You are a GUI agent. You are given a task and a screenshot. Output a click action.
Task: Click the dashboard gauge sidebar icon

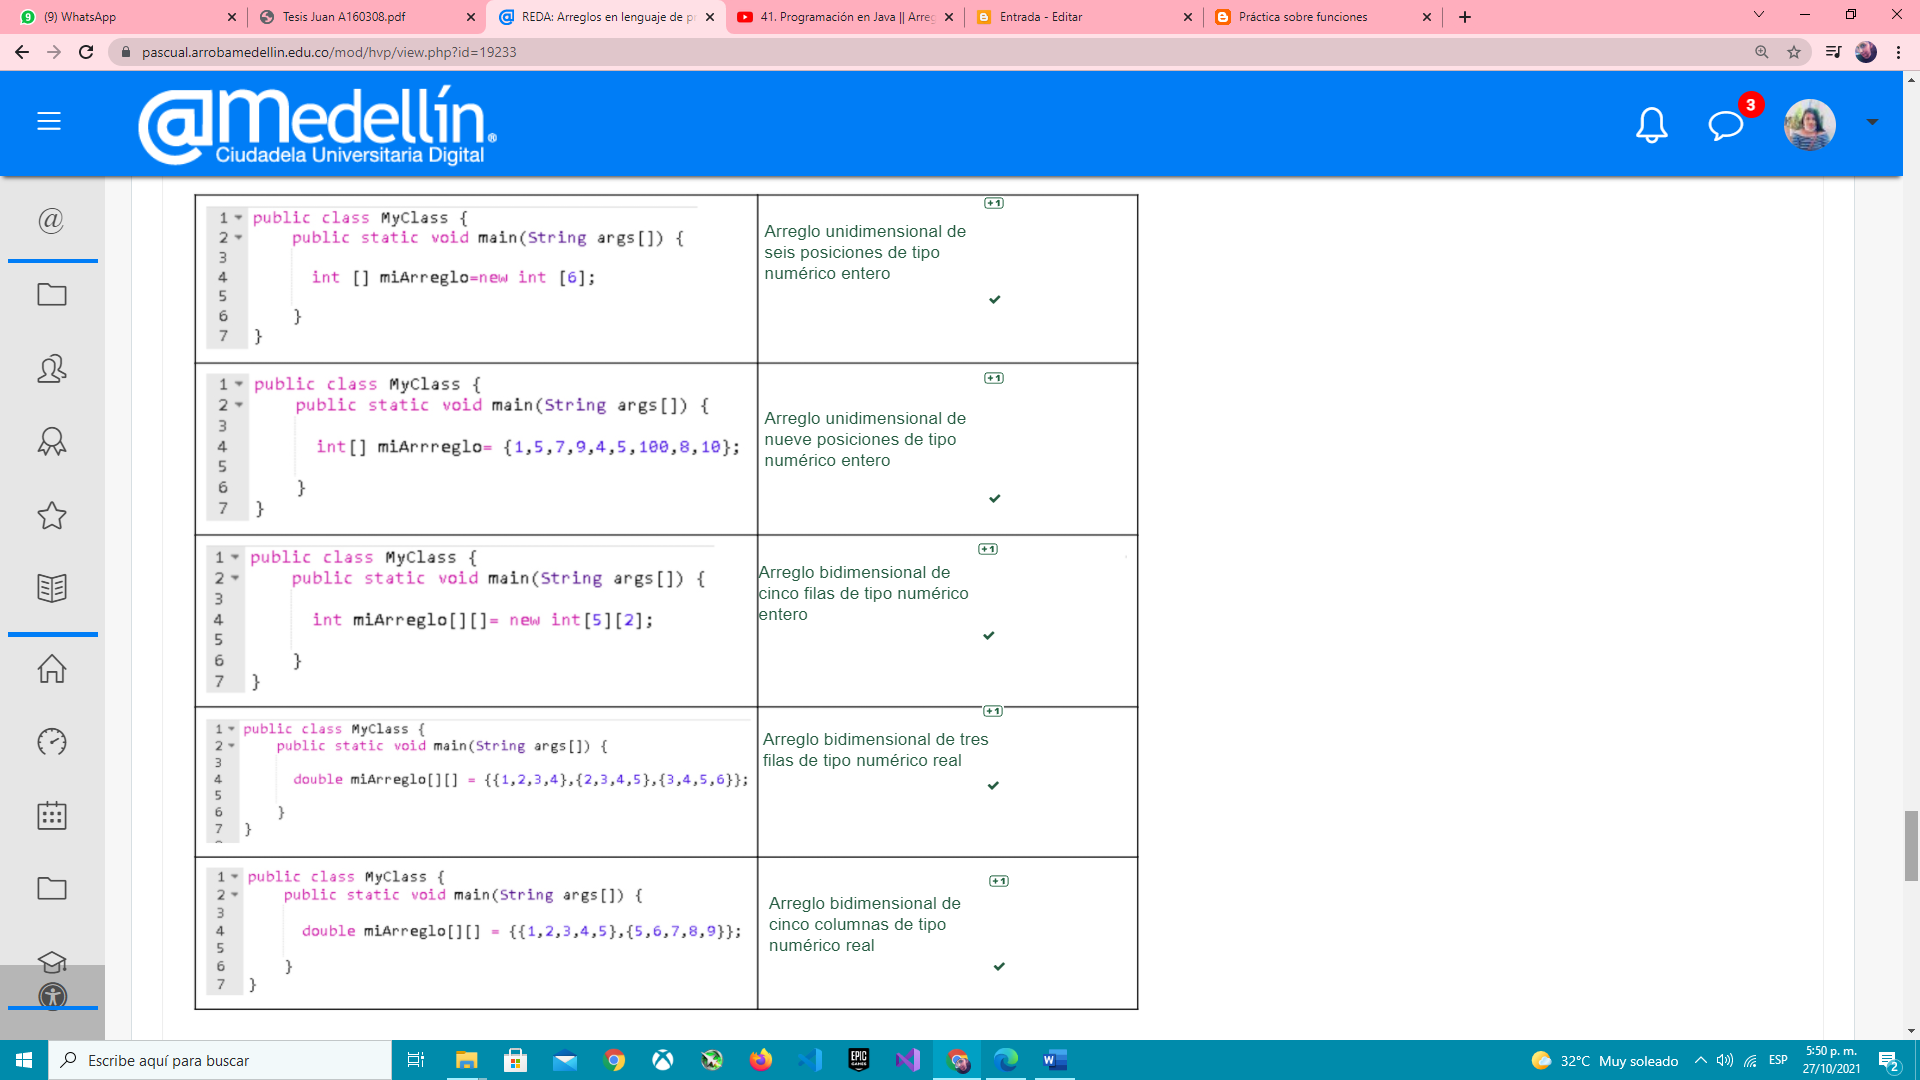pyautogui.click(x=52, y=741)
